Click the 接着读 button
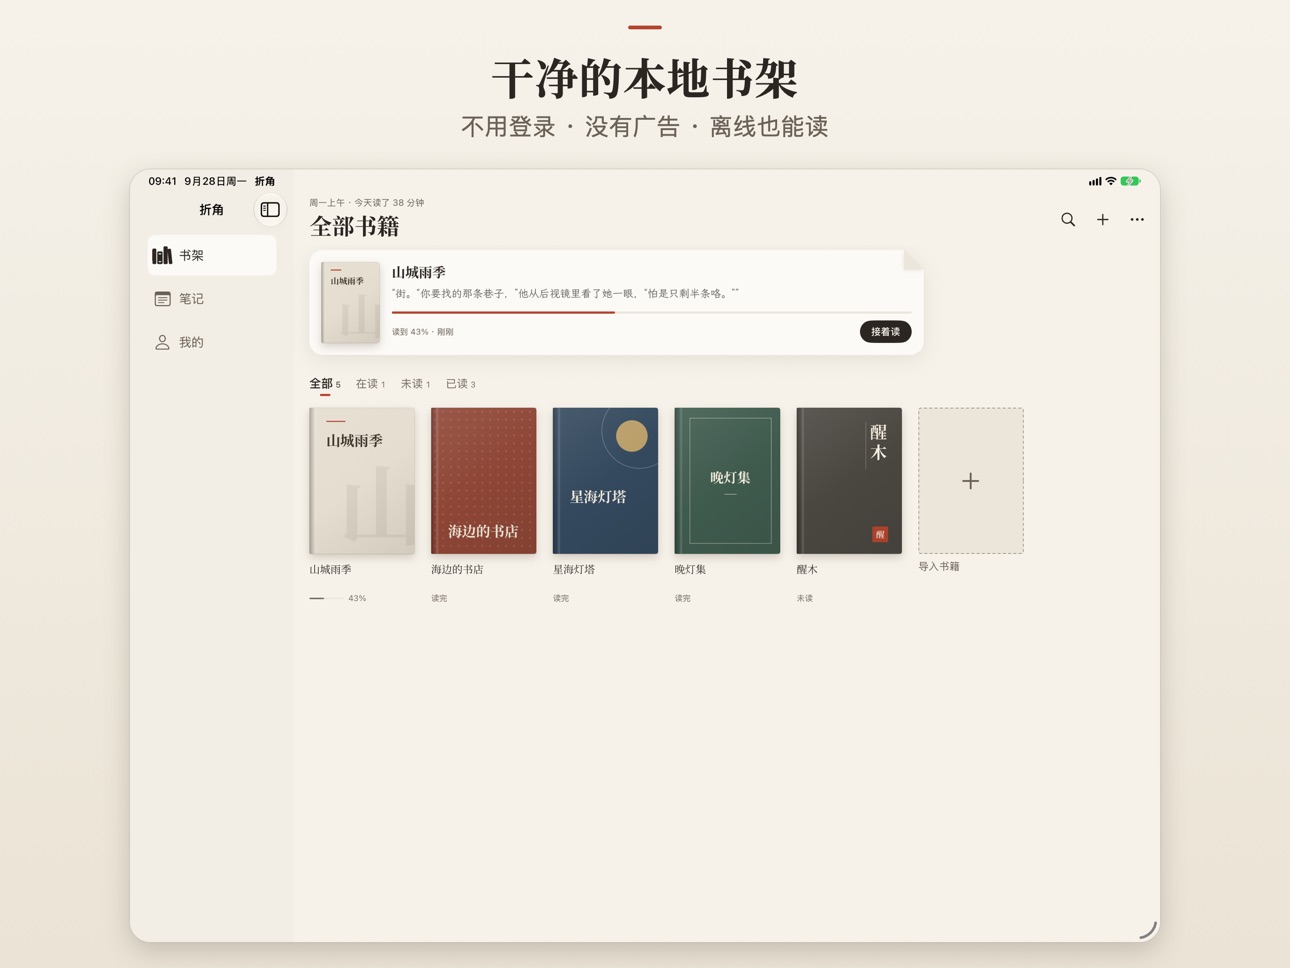This screenshot has width=1290, height=968. (x=885, y=332)
